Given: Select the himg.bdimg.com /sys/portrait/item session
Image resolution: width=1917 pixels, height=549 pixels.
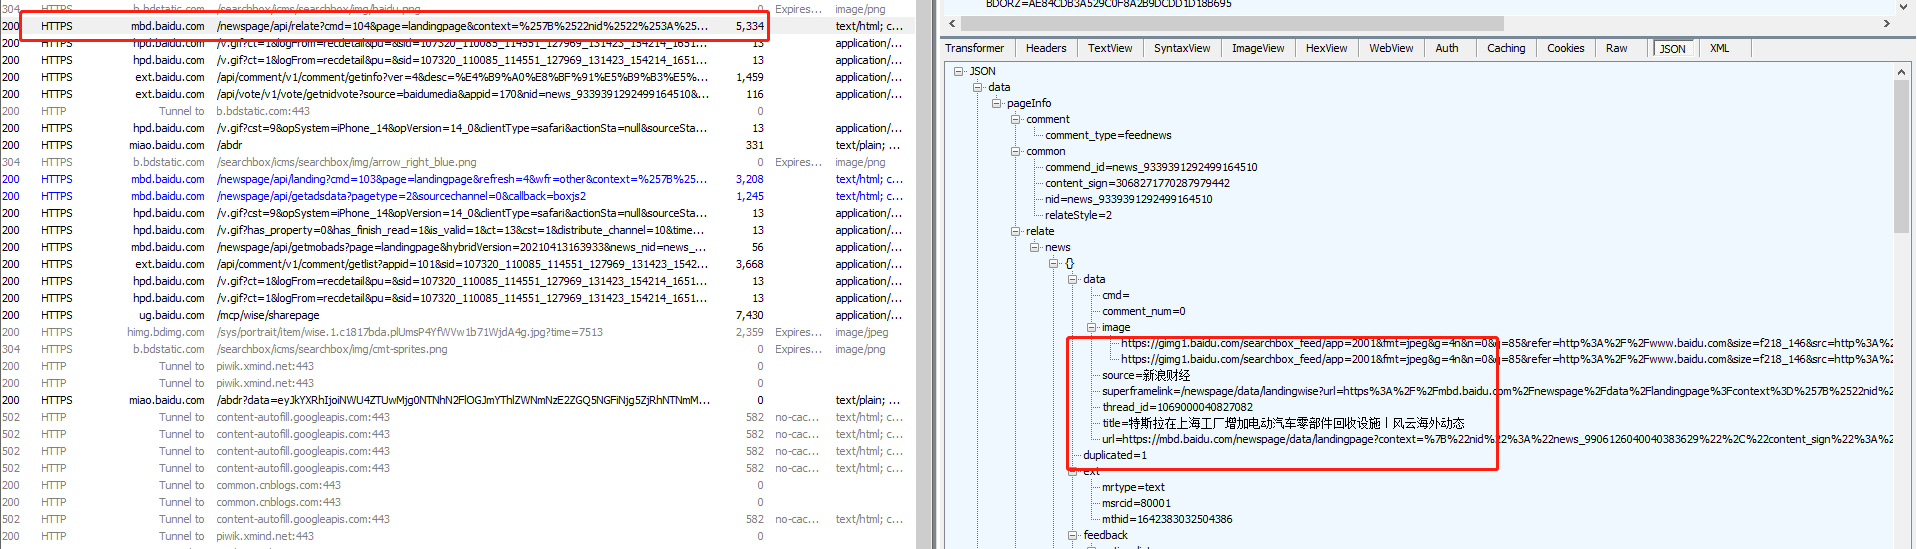Looking at the screenshot, I should pyautogui.click(x=457, y=332).
